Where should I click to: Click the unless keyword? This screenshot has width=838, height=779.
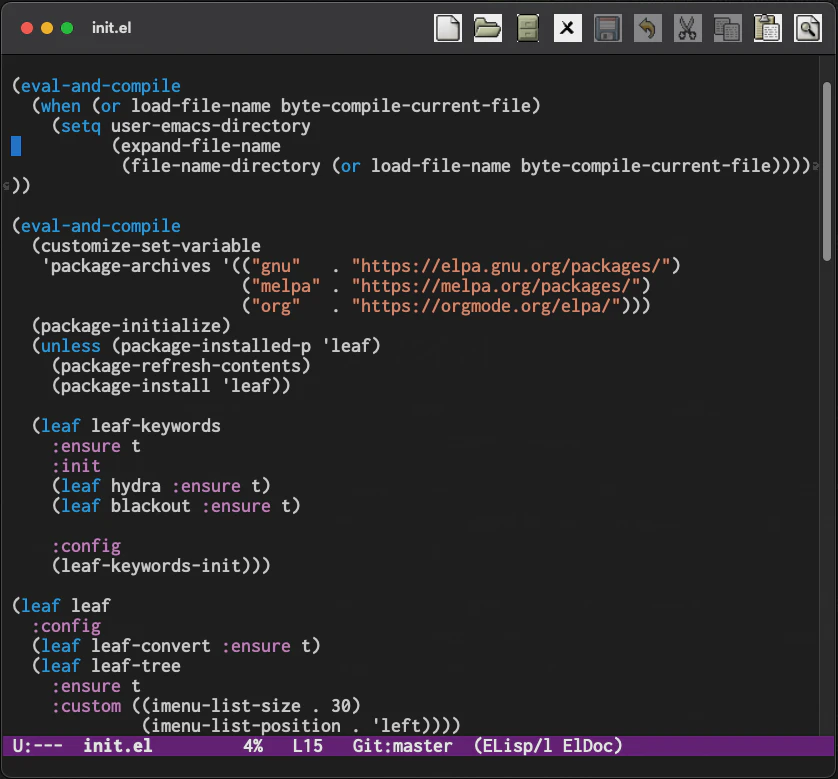point(71,346)
